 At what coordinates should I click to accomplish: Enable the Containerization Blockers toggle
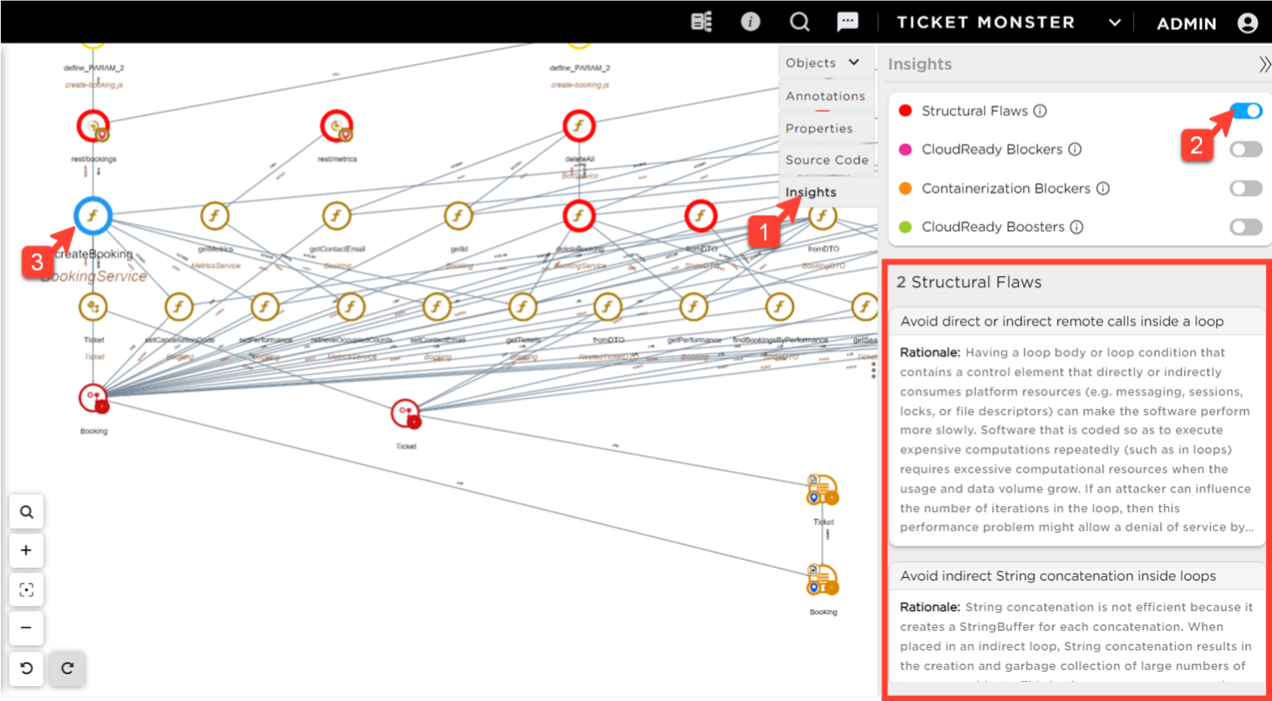[x=1246, y=188]
